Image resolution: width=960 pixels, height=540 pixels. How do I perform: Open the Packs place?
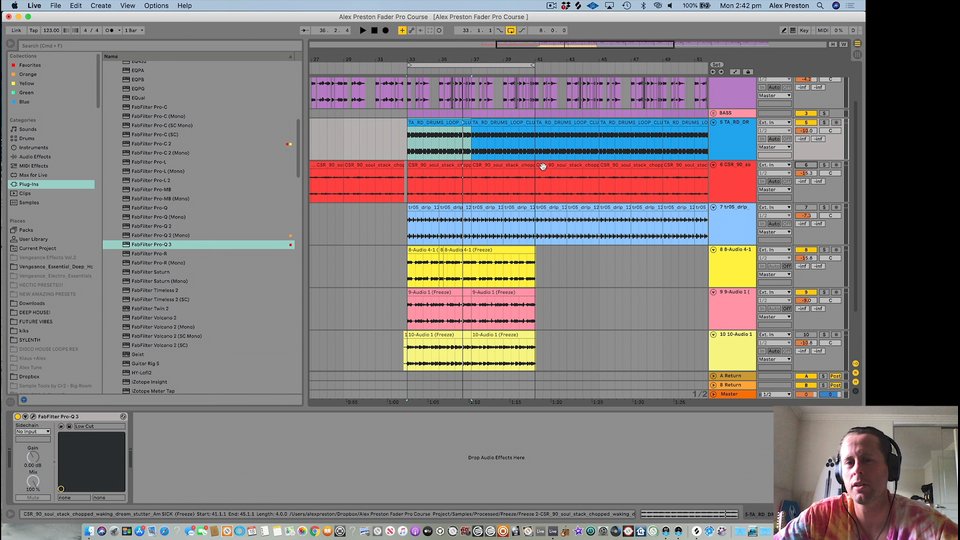tap(26, 230)
